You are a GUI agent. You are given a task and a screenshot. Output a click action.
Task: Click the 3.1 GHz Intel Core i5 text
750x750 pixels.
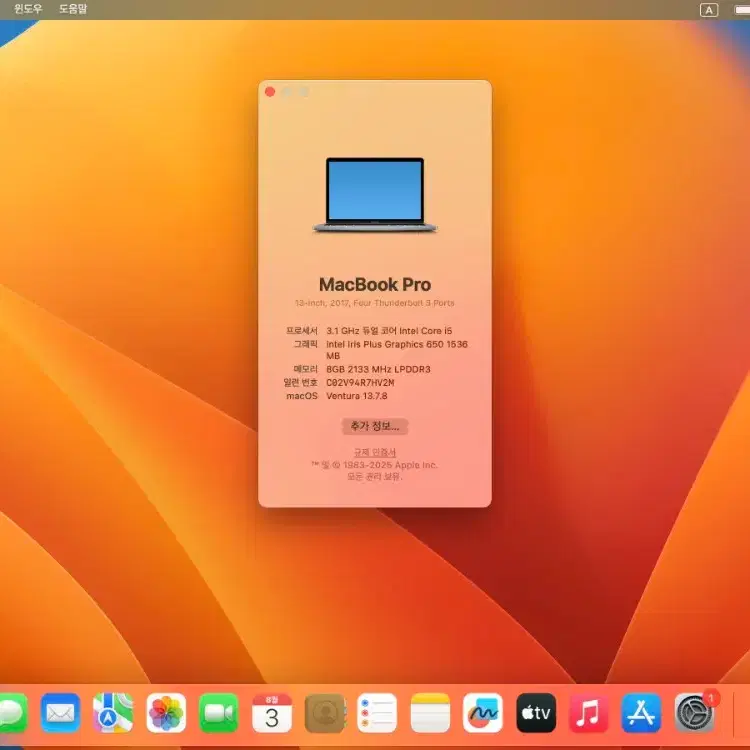[389, 331]
